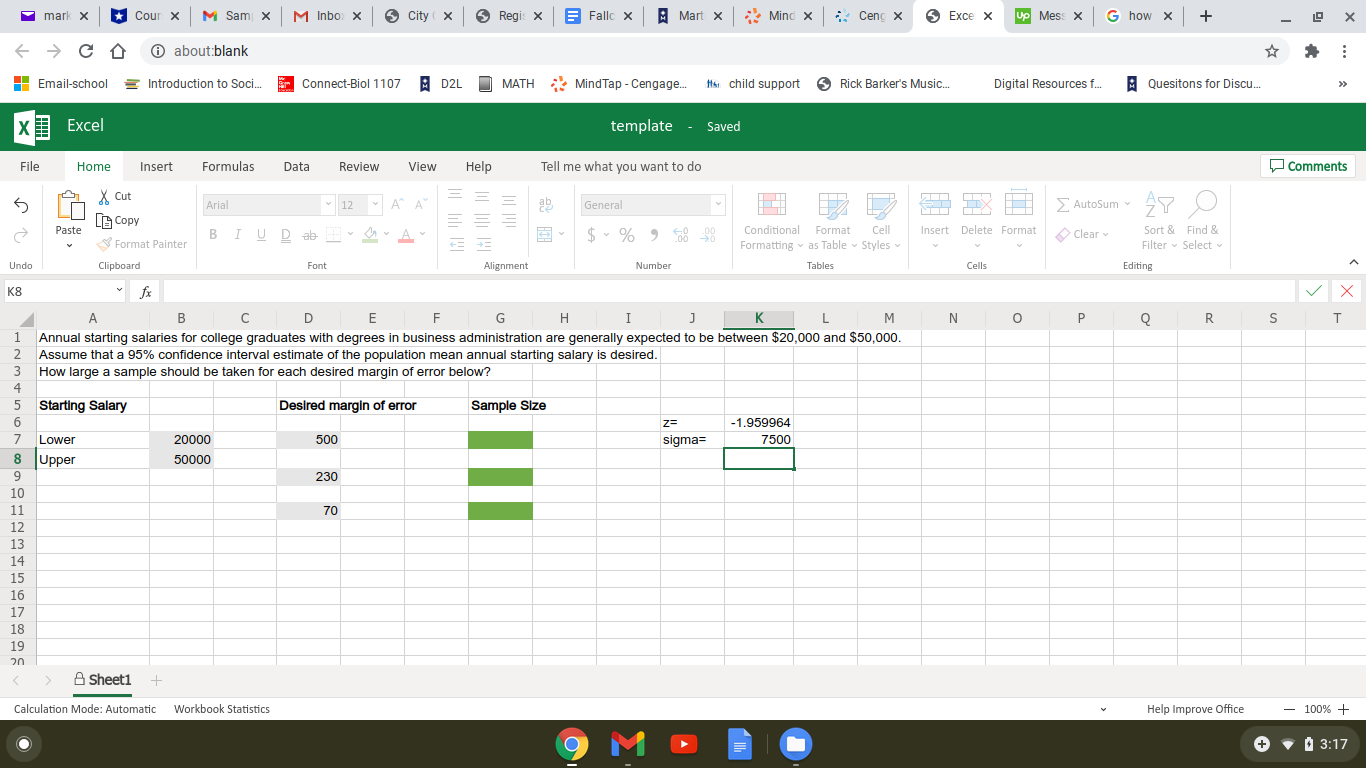Click the Copy icon in Clipboard group

click(x=105, y=220)
